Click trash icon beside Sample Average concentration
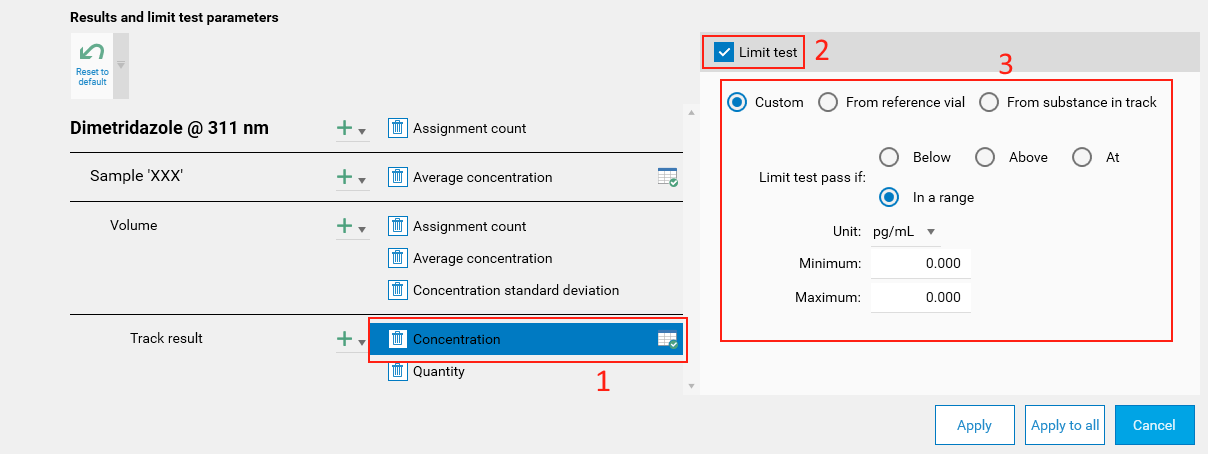The image size is (1208, 454). (x=397, y=177)
